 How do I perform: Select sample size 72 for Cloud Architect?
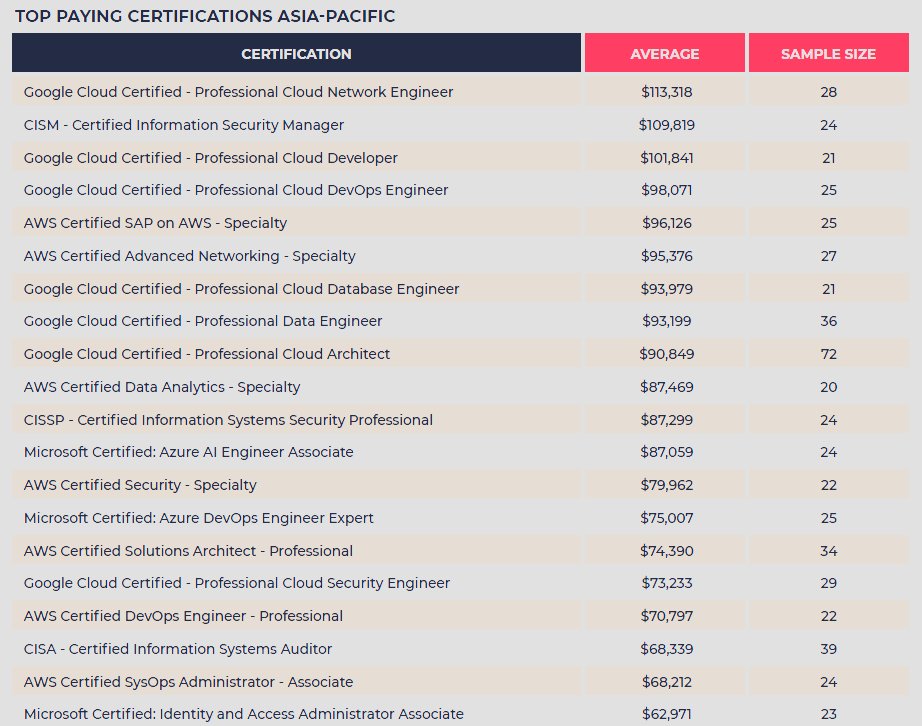[829, 354]
